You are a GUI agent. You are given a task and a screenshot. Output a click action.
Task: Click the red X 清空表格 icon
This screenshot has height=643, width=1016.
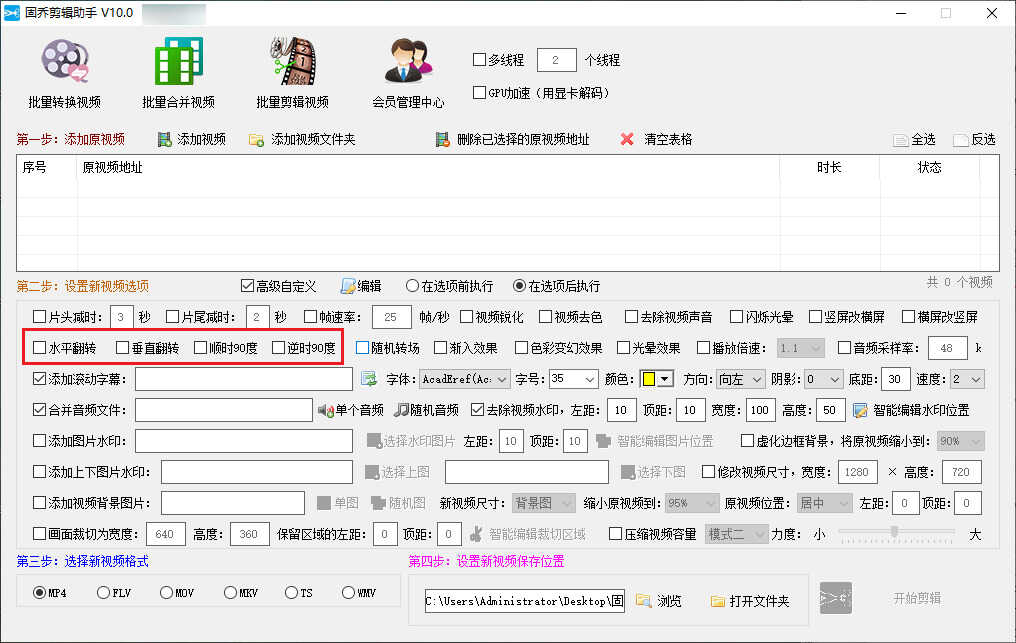[x=627, y=139]
